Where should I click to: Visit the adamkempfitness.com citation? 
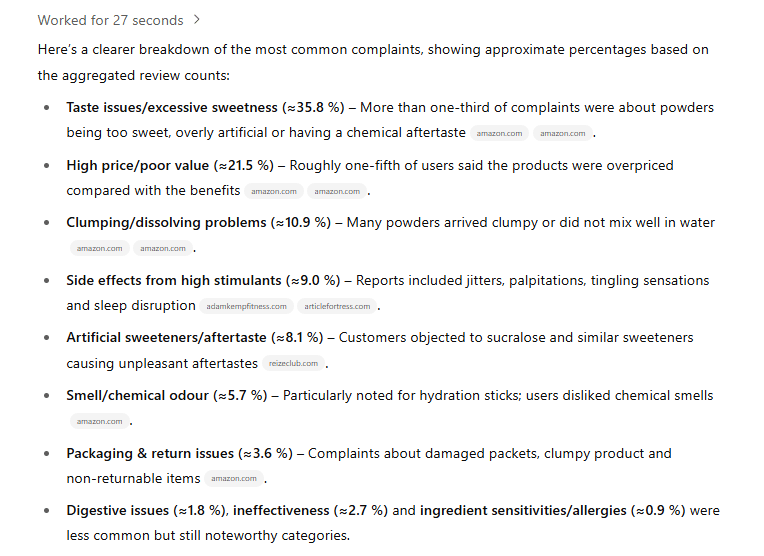pos(247,307)
